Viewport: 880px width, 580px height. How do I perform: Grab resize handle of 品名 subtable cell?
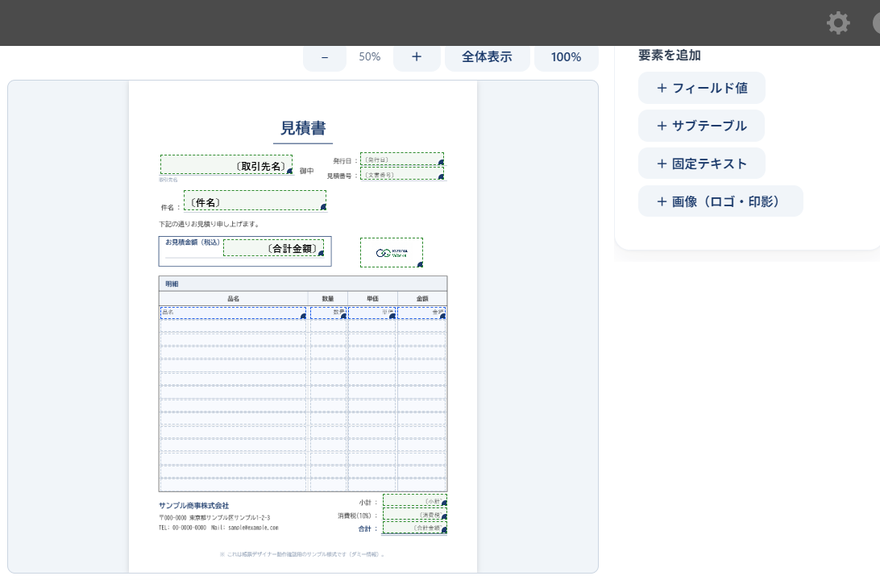303,316
